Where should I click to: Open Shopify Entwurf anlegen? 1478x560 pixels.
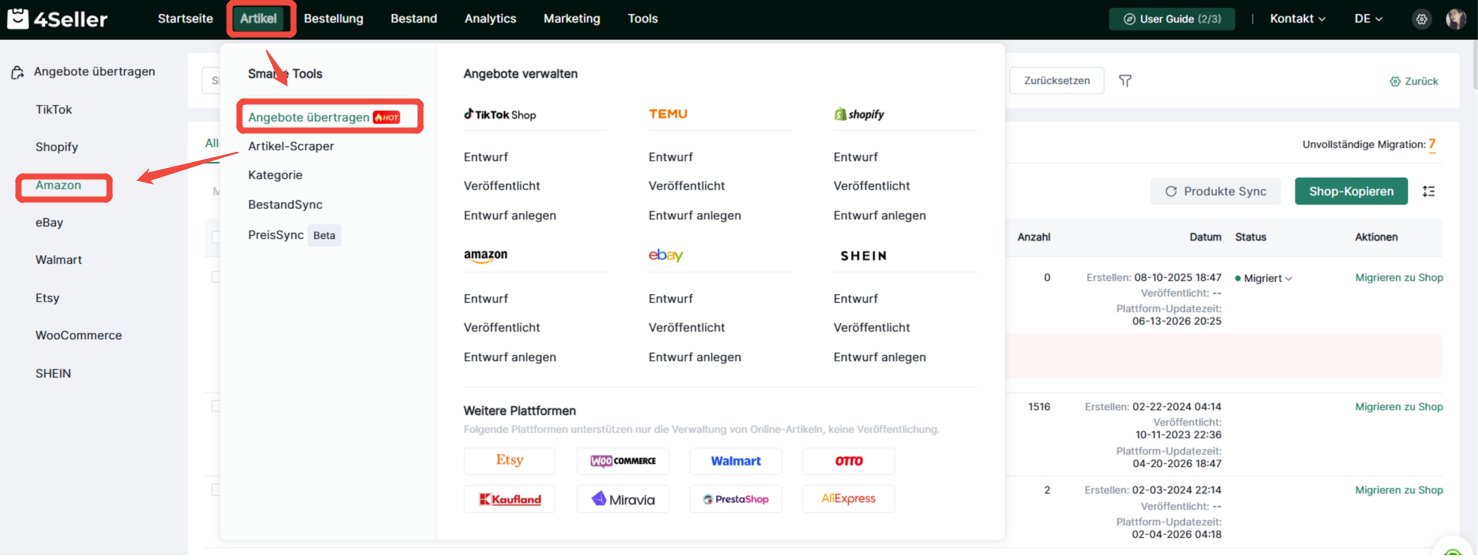tap(880, 215)
